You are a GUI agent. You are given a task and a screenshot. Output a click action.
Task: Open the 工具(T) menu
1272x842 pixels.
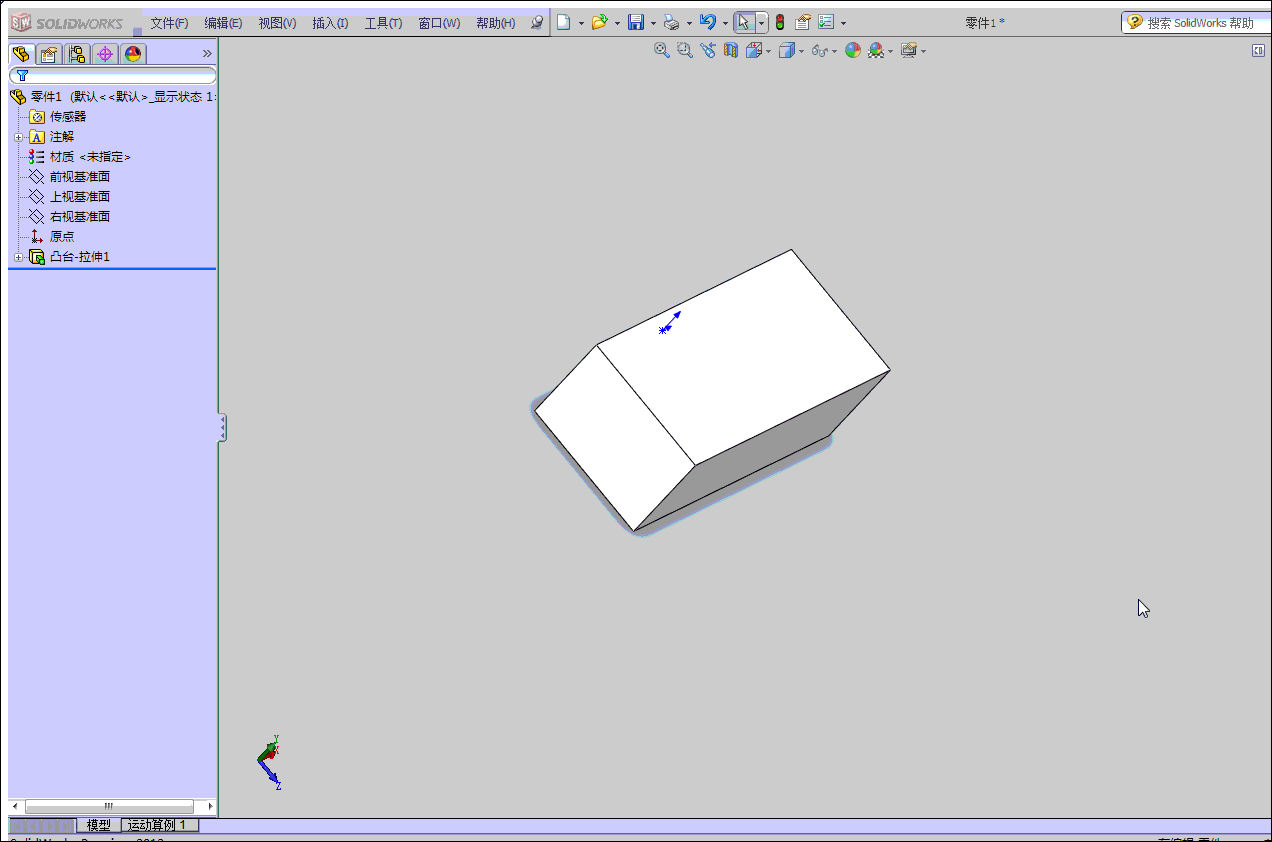383,23
